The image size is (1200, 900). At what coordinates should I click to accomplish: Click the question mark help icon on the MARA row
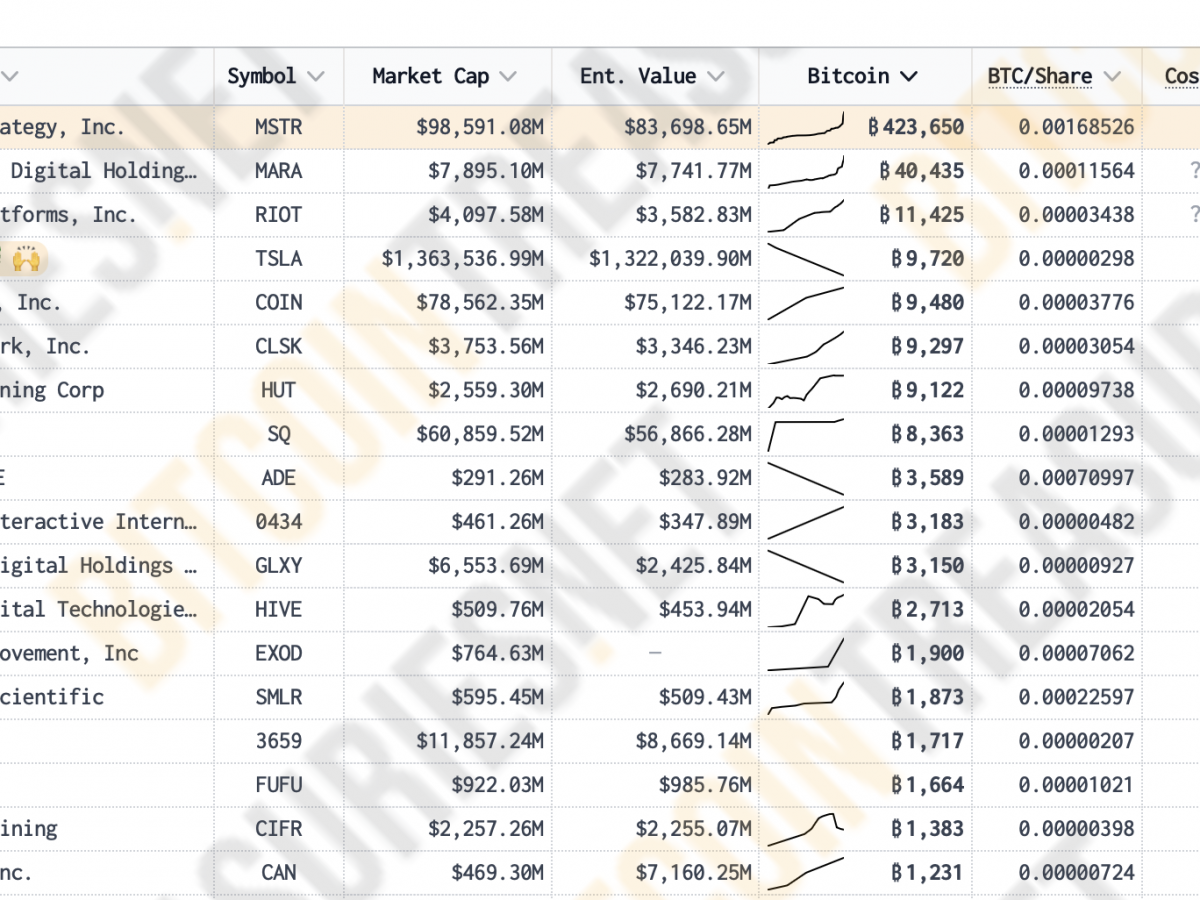tap(1193, 170)
